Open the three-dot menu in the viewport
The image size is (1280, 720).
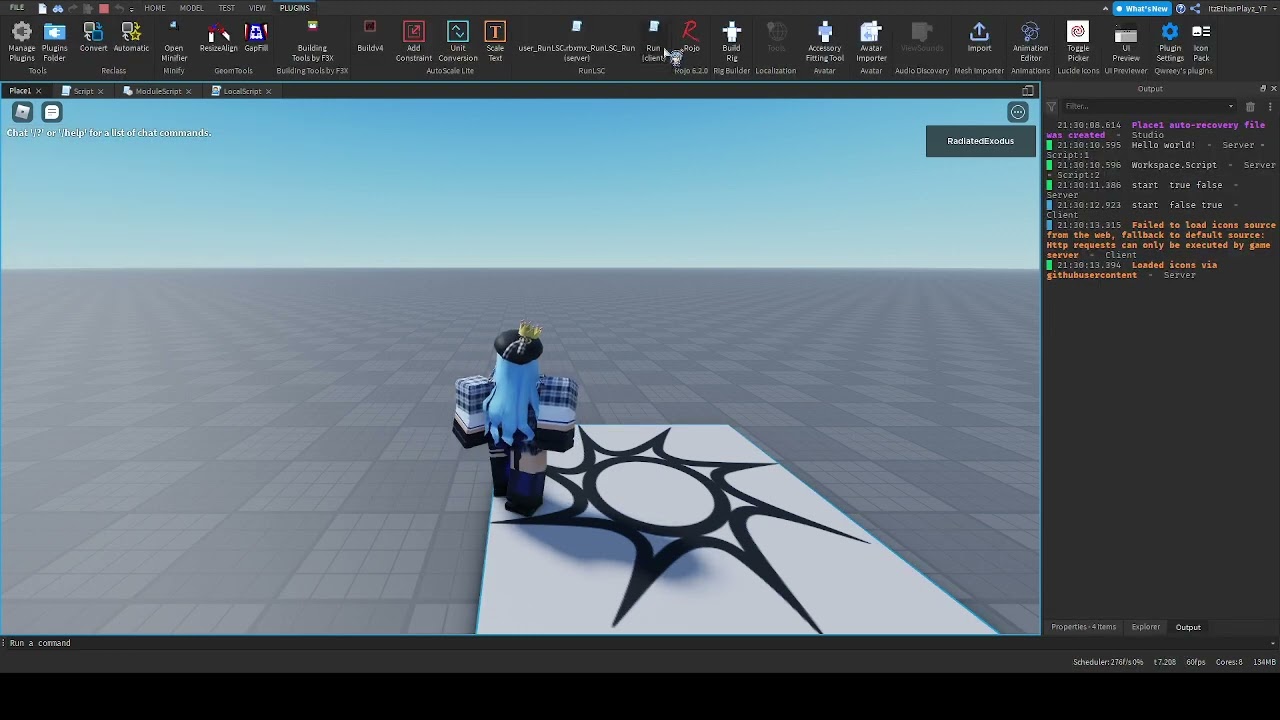coord(1018,112)
